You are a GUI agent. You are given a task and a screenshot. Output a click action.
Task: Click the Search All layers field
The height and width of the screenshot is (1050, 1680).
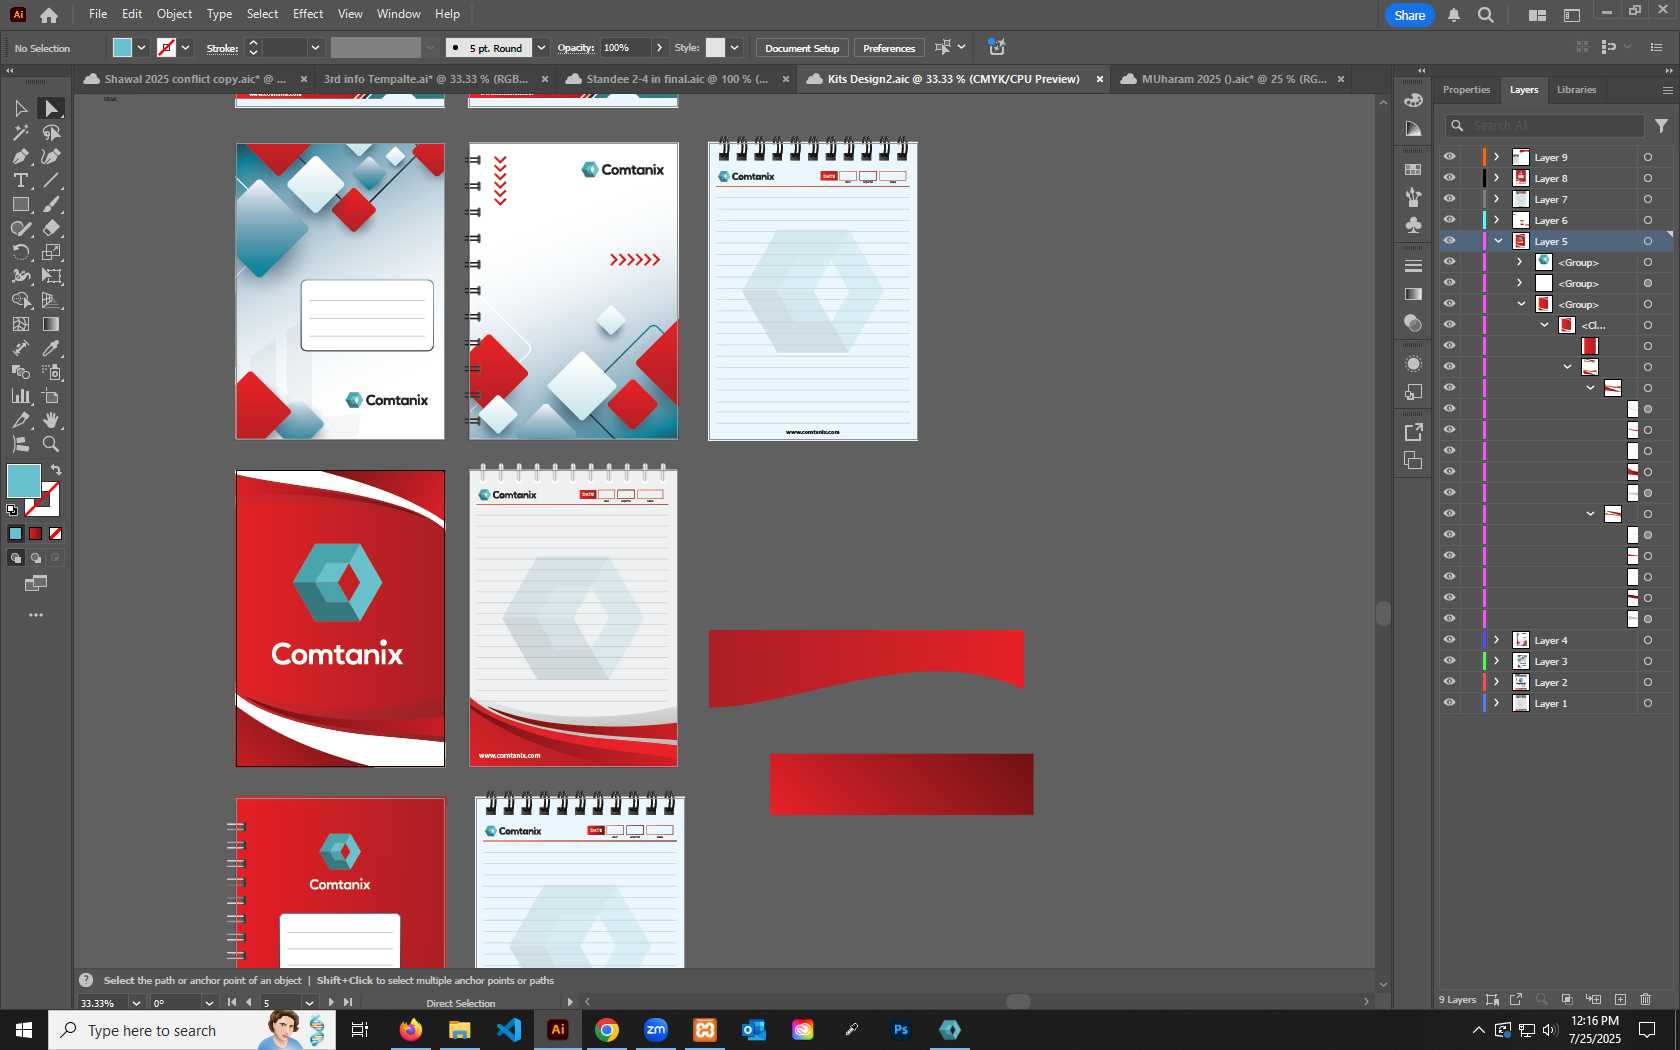[1545, 126]
